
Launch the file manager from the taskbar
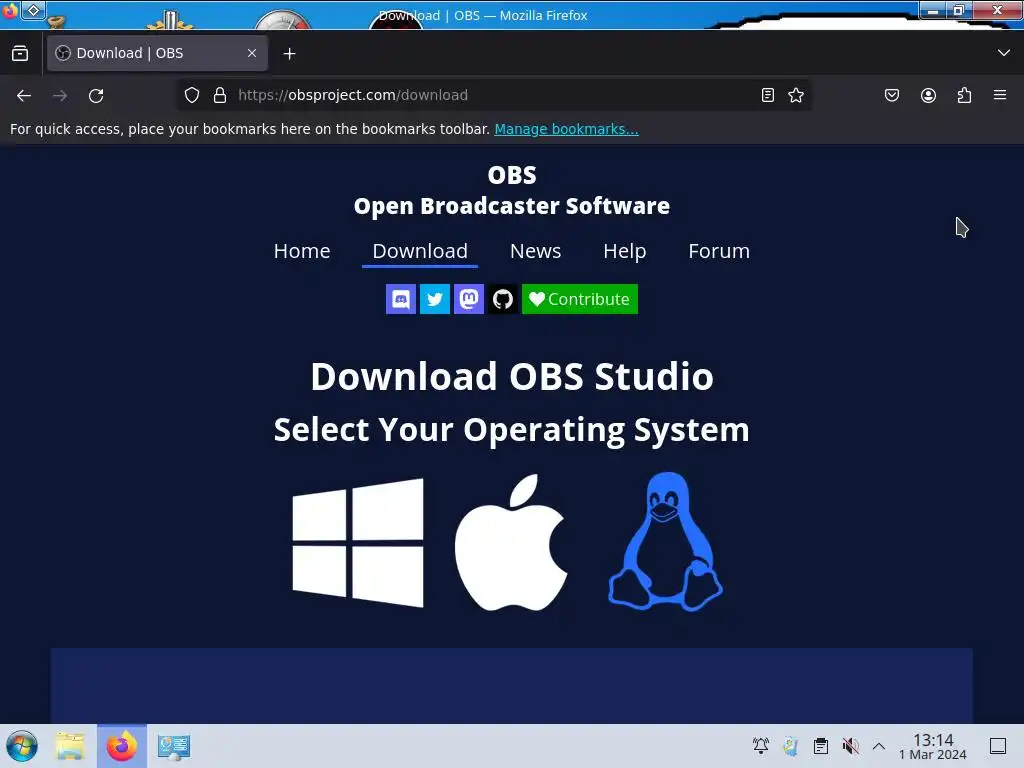[70, 746]
